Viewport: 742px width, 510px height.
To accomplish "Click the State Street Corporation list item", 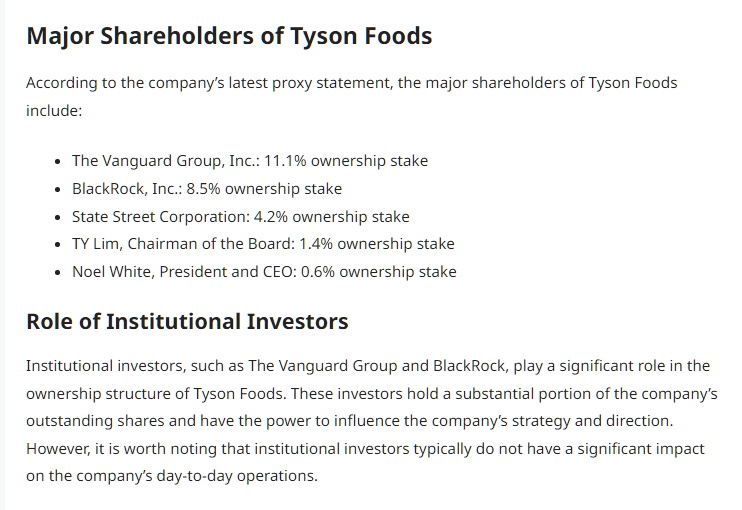I will (240, 216).
